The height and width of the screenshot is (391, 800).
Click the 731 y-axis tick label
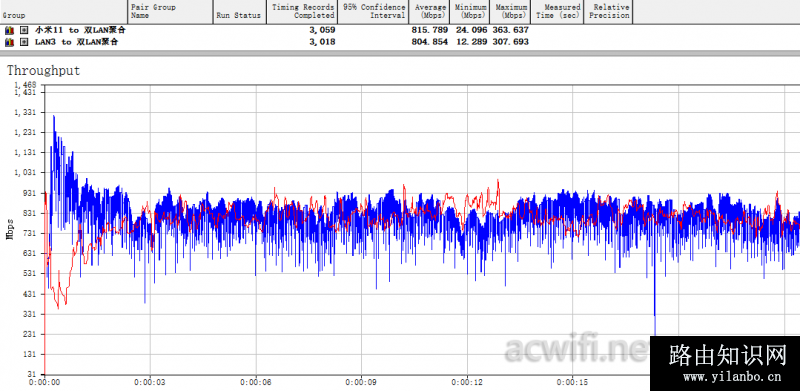coord(30,233)
